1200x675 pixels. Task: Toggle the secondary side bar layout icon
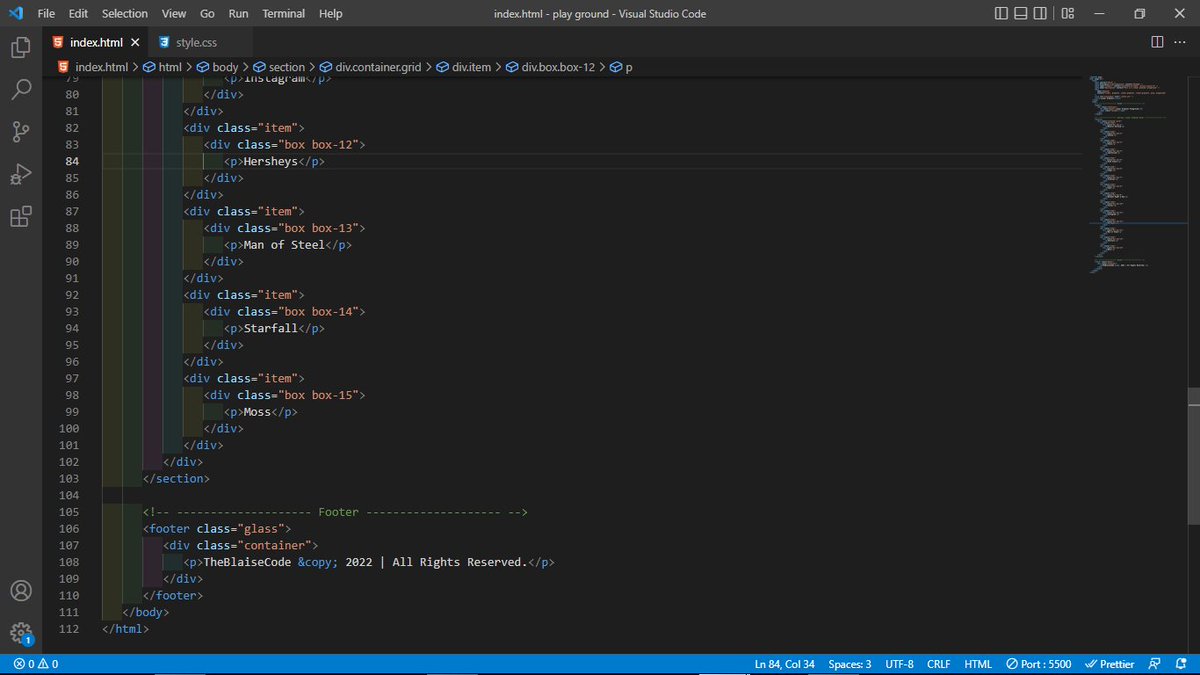[x=1040, y=13]
